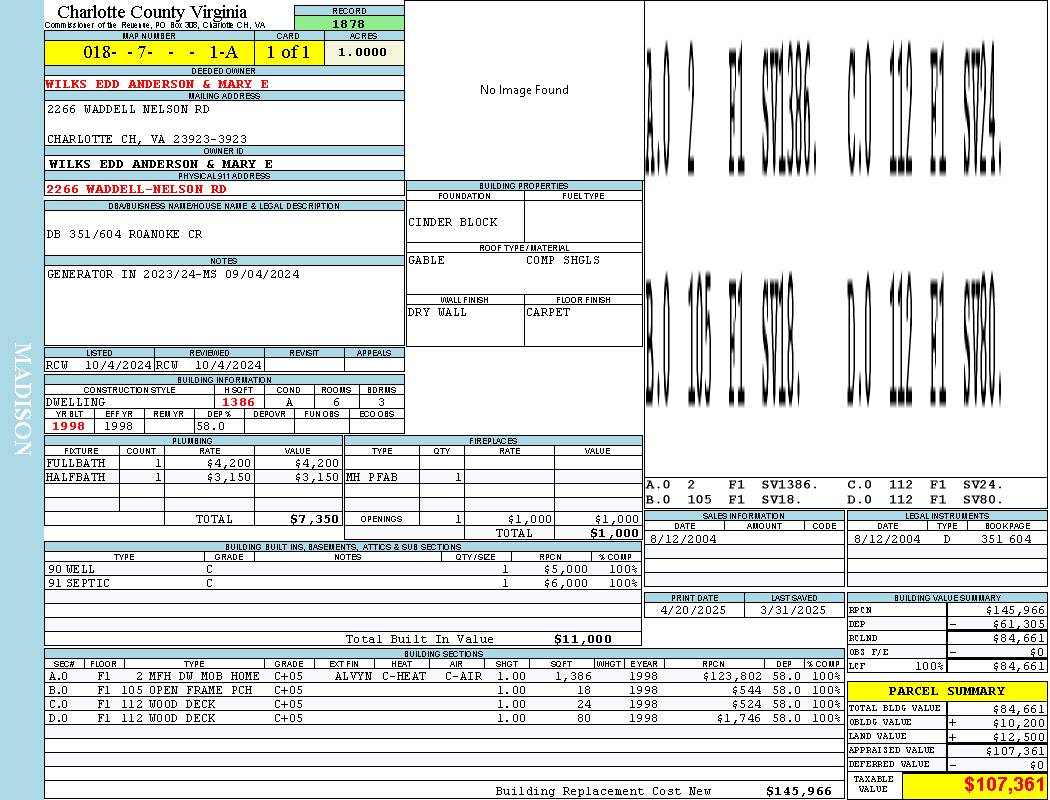Click the DEP value $61,305 in summary
The width and height of the screenshot is (1050, 800).
pyautogui.click(x=1019, y=625)
